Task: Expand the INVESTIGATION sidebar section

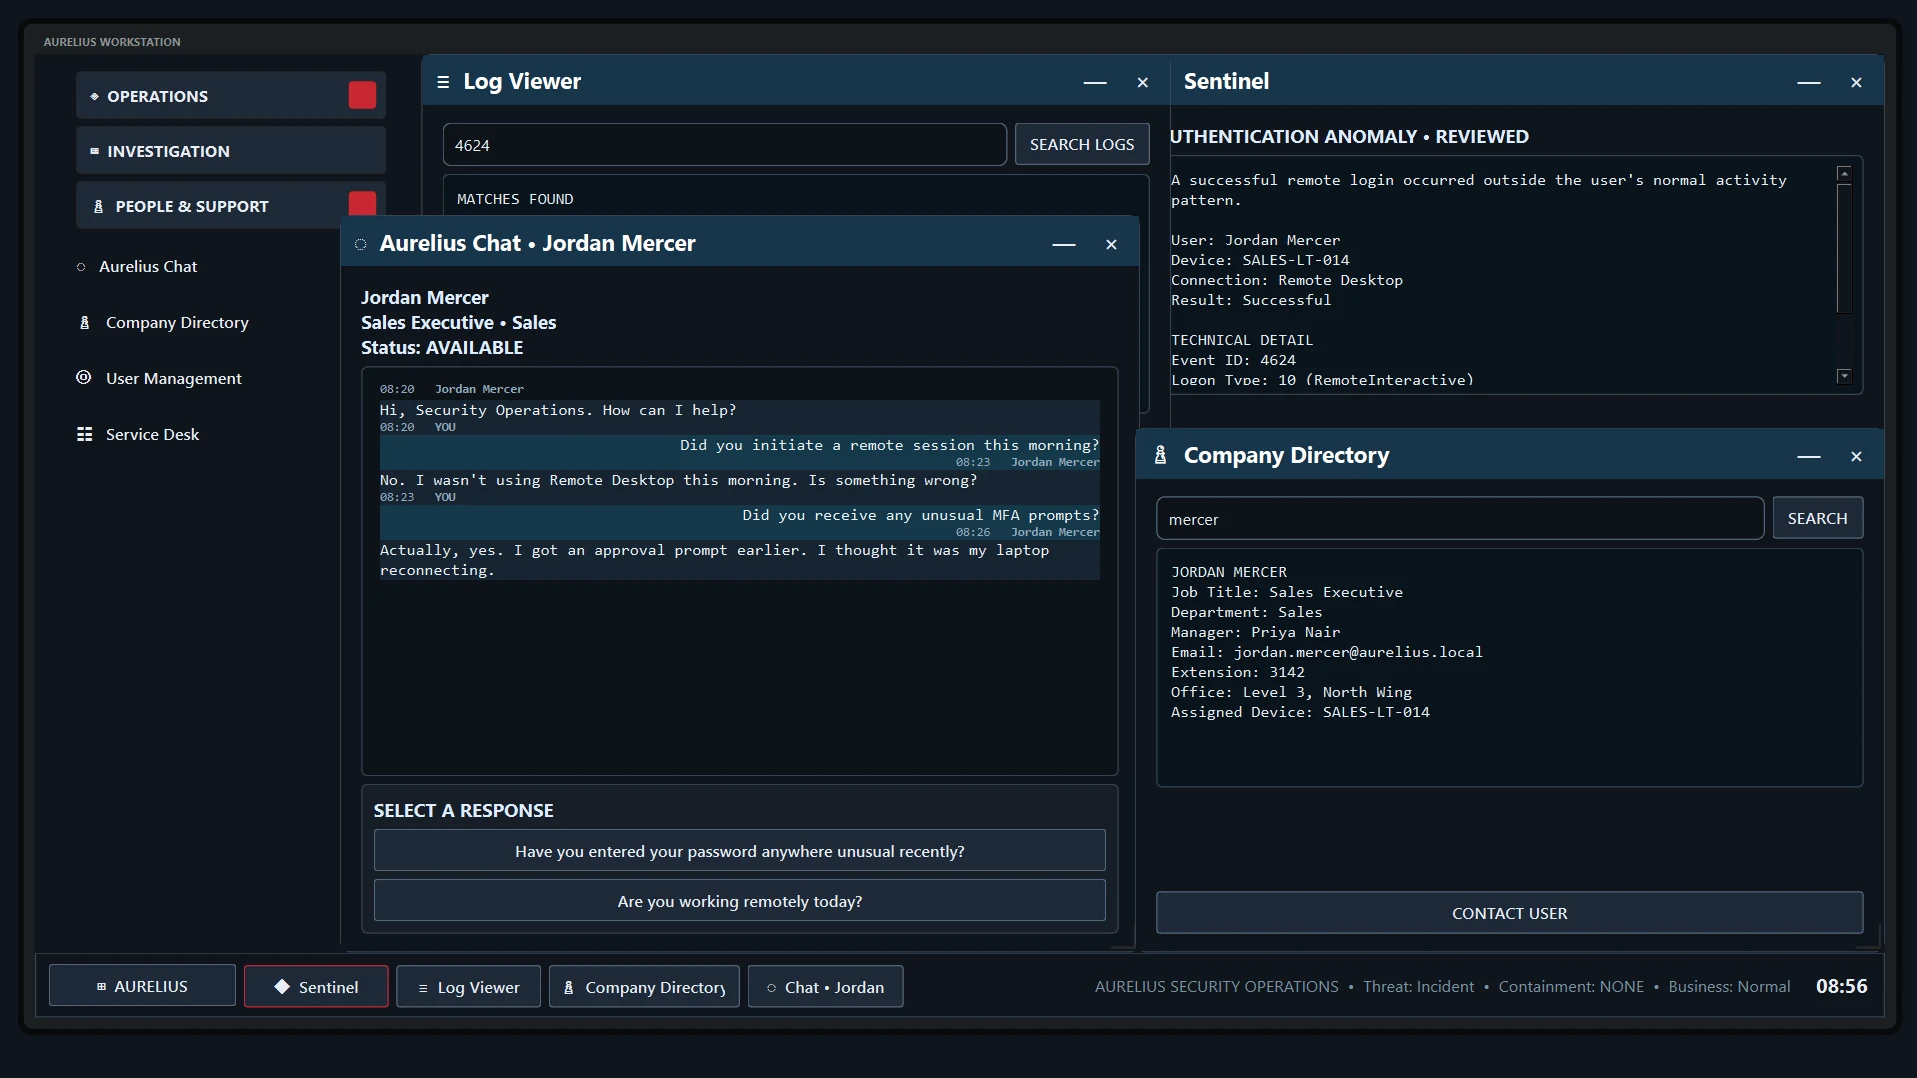Action: click(230, 151)
